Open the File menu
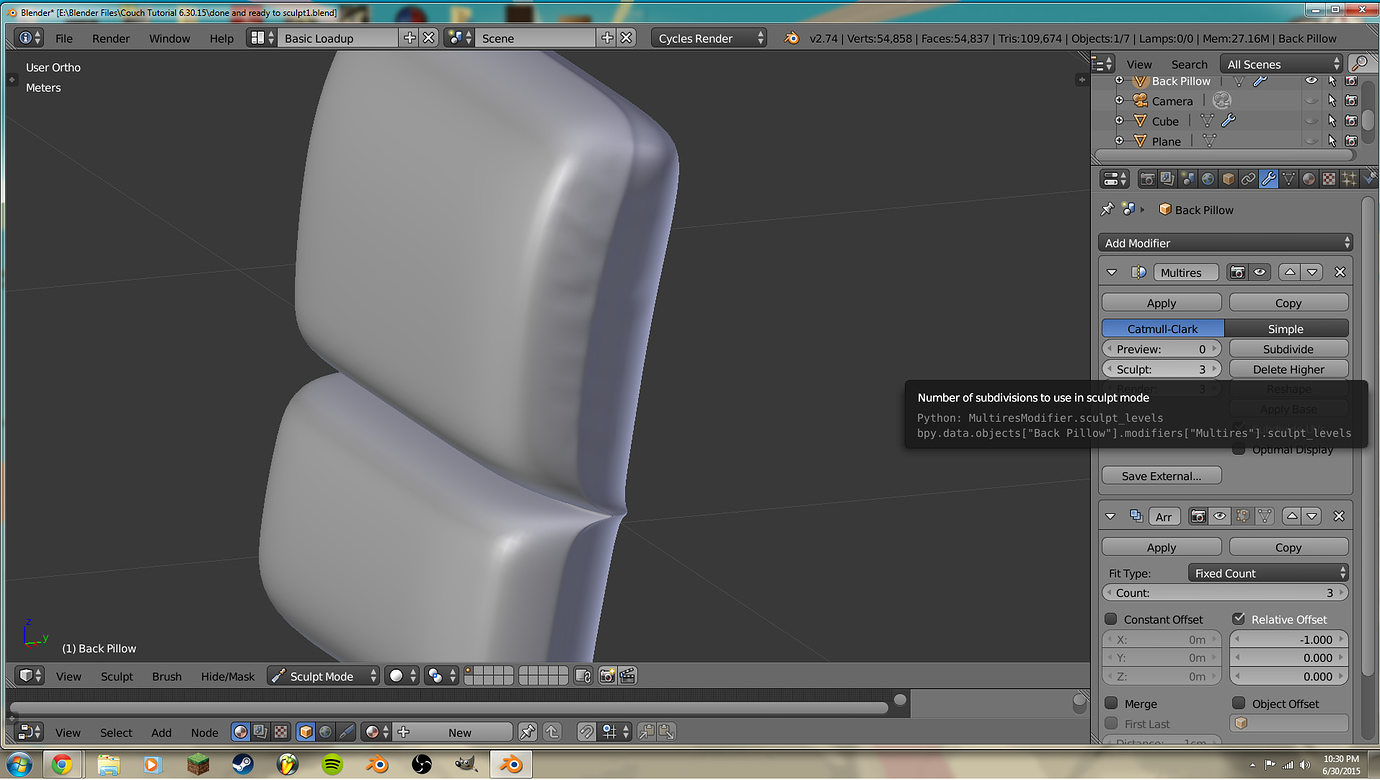 click(x=64, y=38)
